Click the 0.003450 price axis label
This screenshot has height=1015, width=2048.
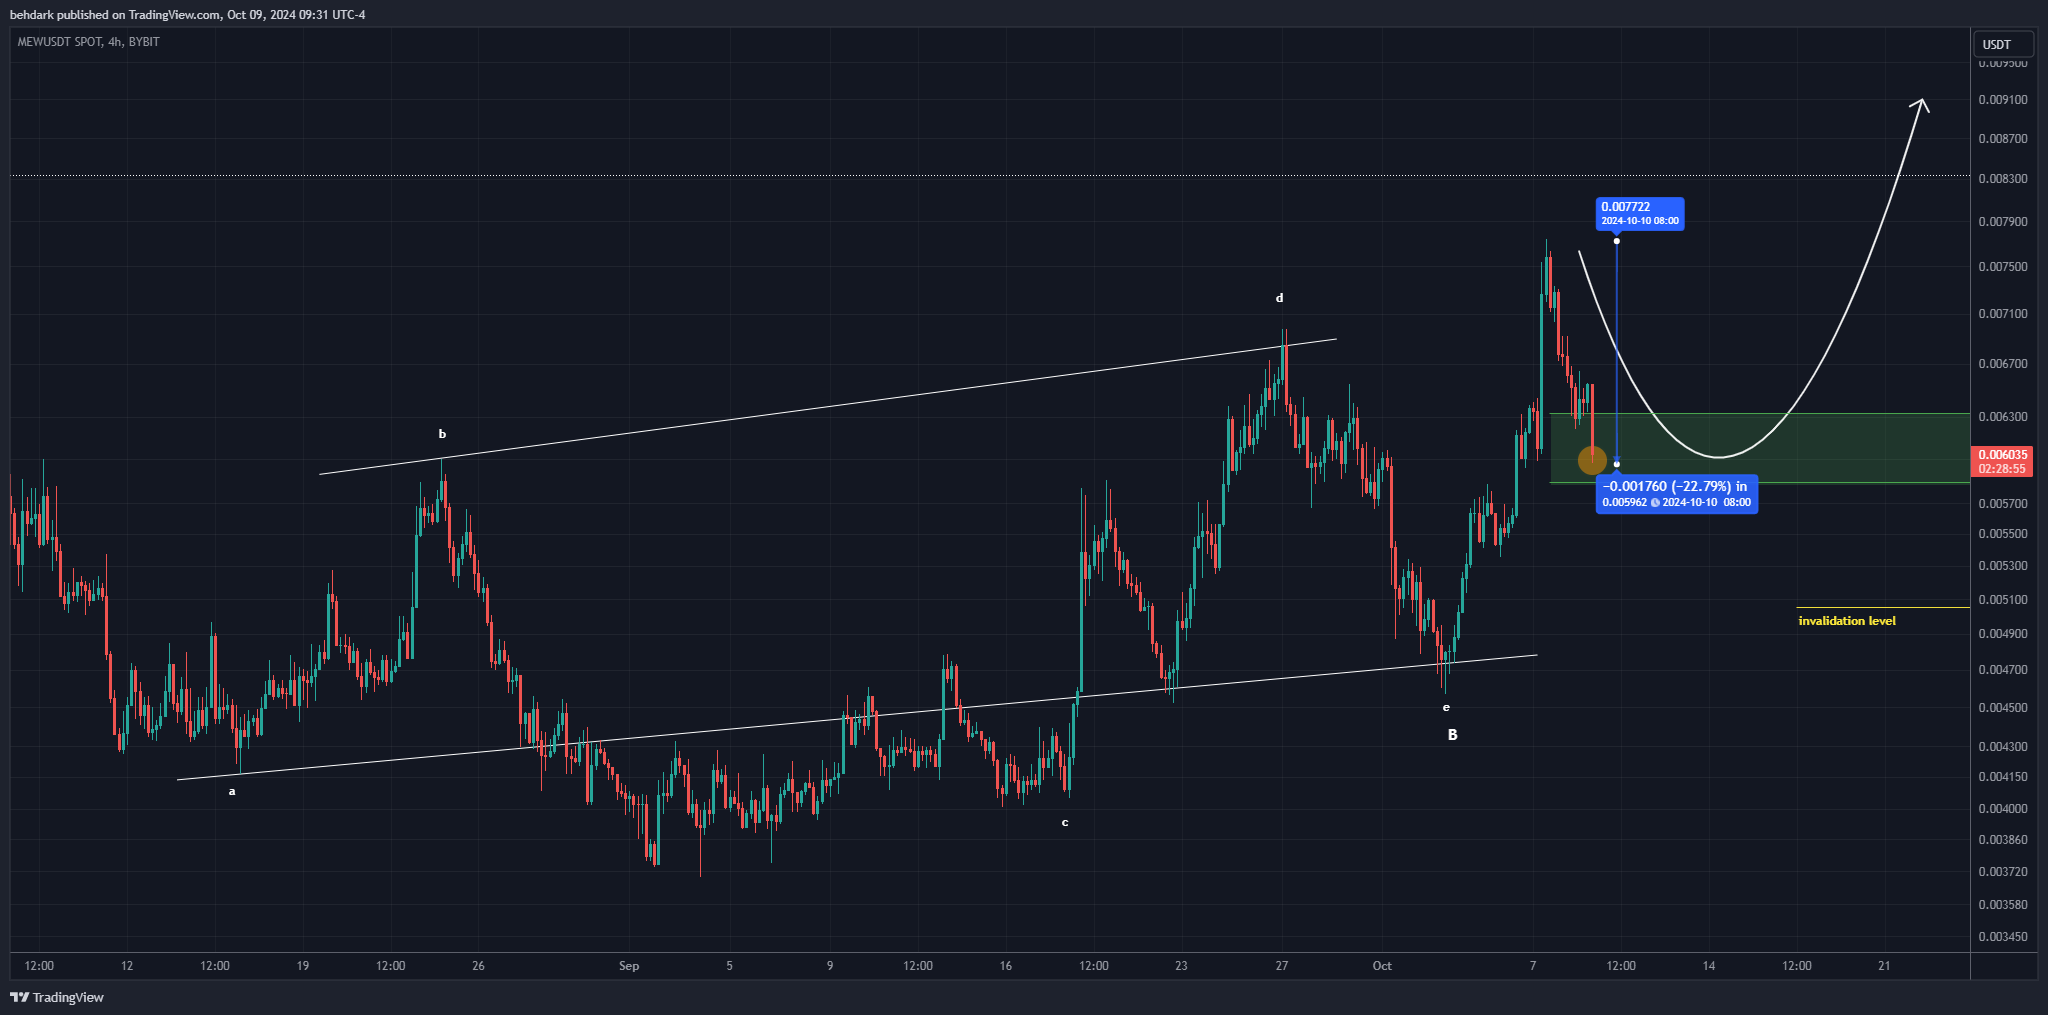click(x=2003, y=936)
